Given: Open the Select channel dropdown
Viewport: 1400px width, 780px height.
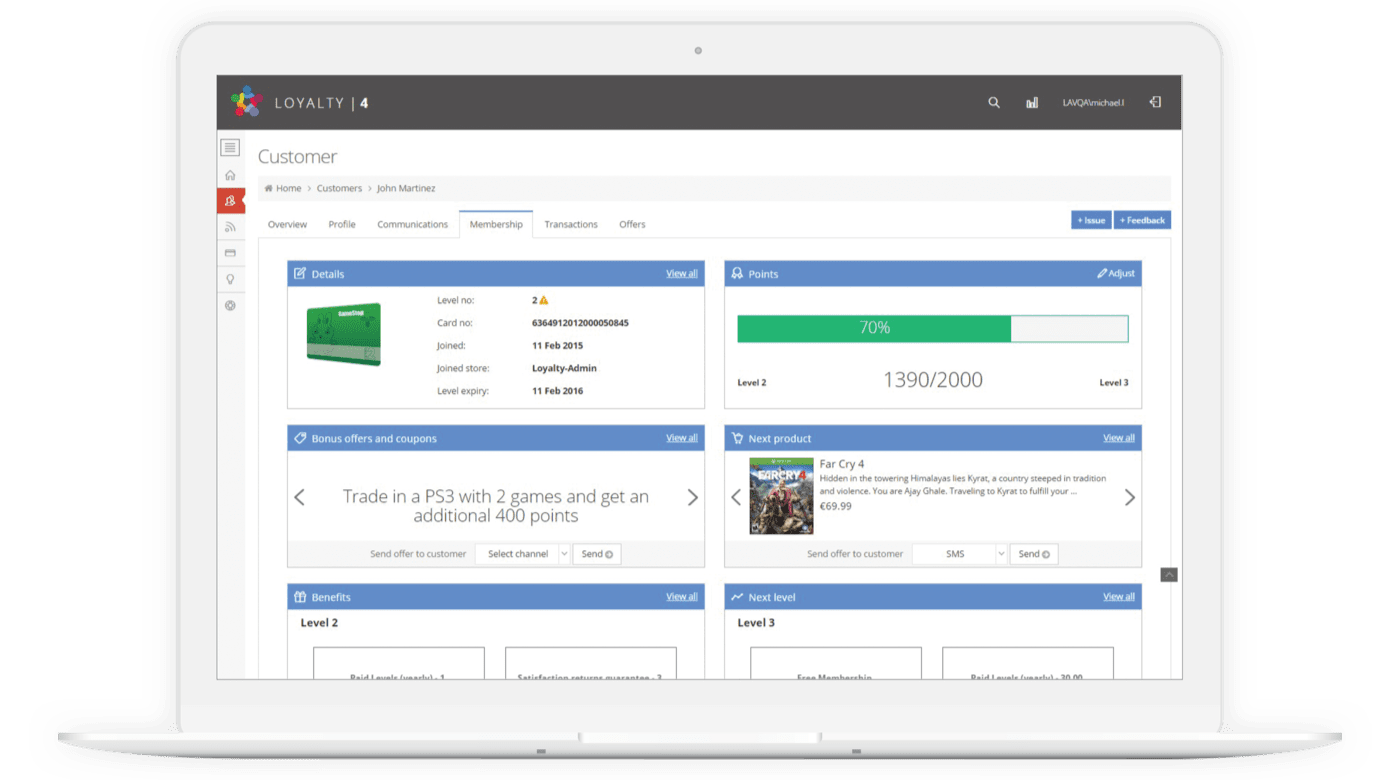Looking at the screenshot, I should (x=522, y=554).
